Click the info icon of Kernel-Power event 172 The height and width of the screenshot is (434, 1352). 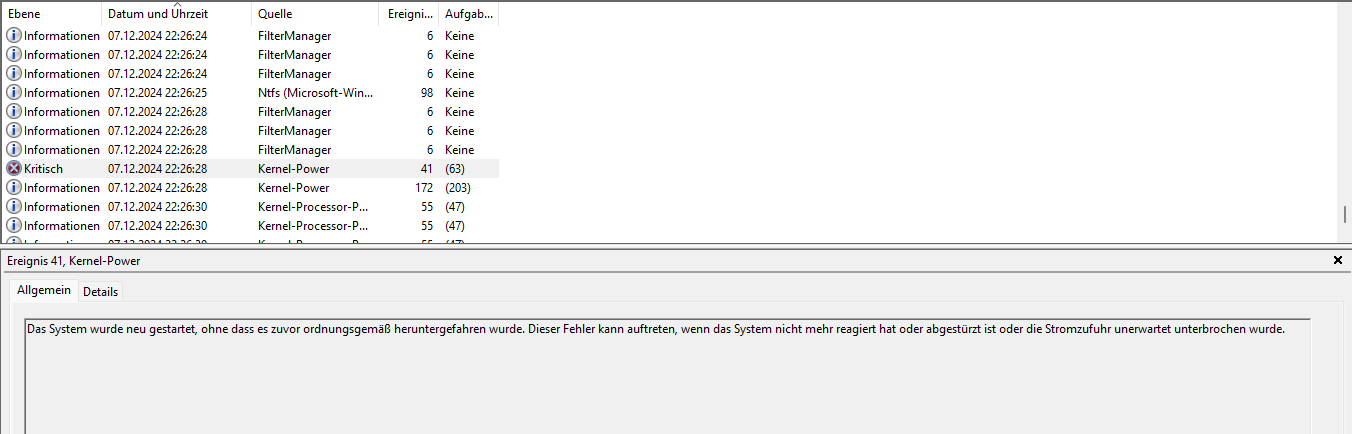tap(14, 188)
